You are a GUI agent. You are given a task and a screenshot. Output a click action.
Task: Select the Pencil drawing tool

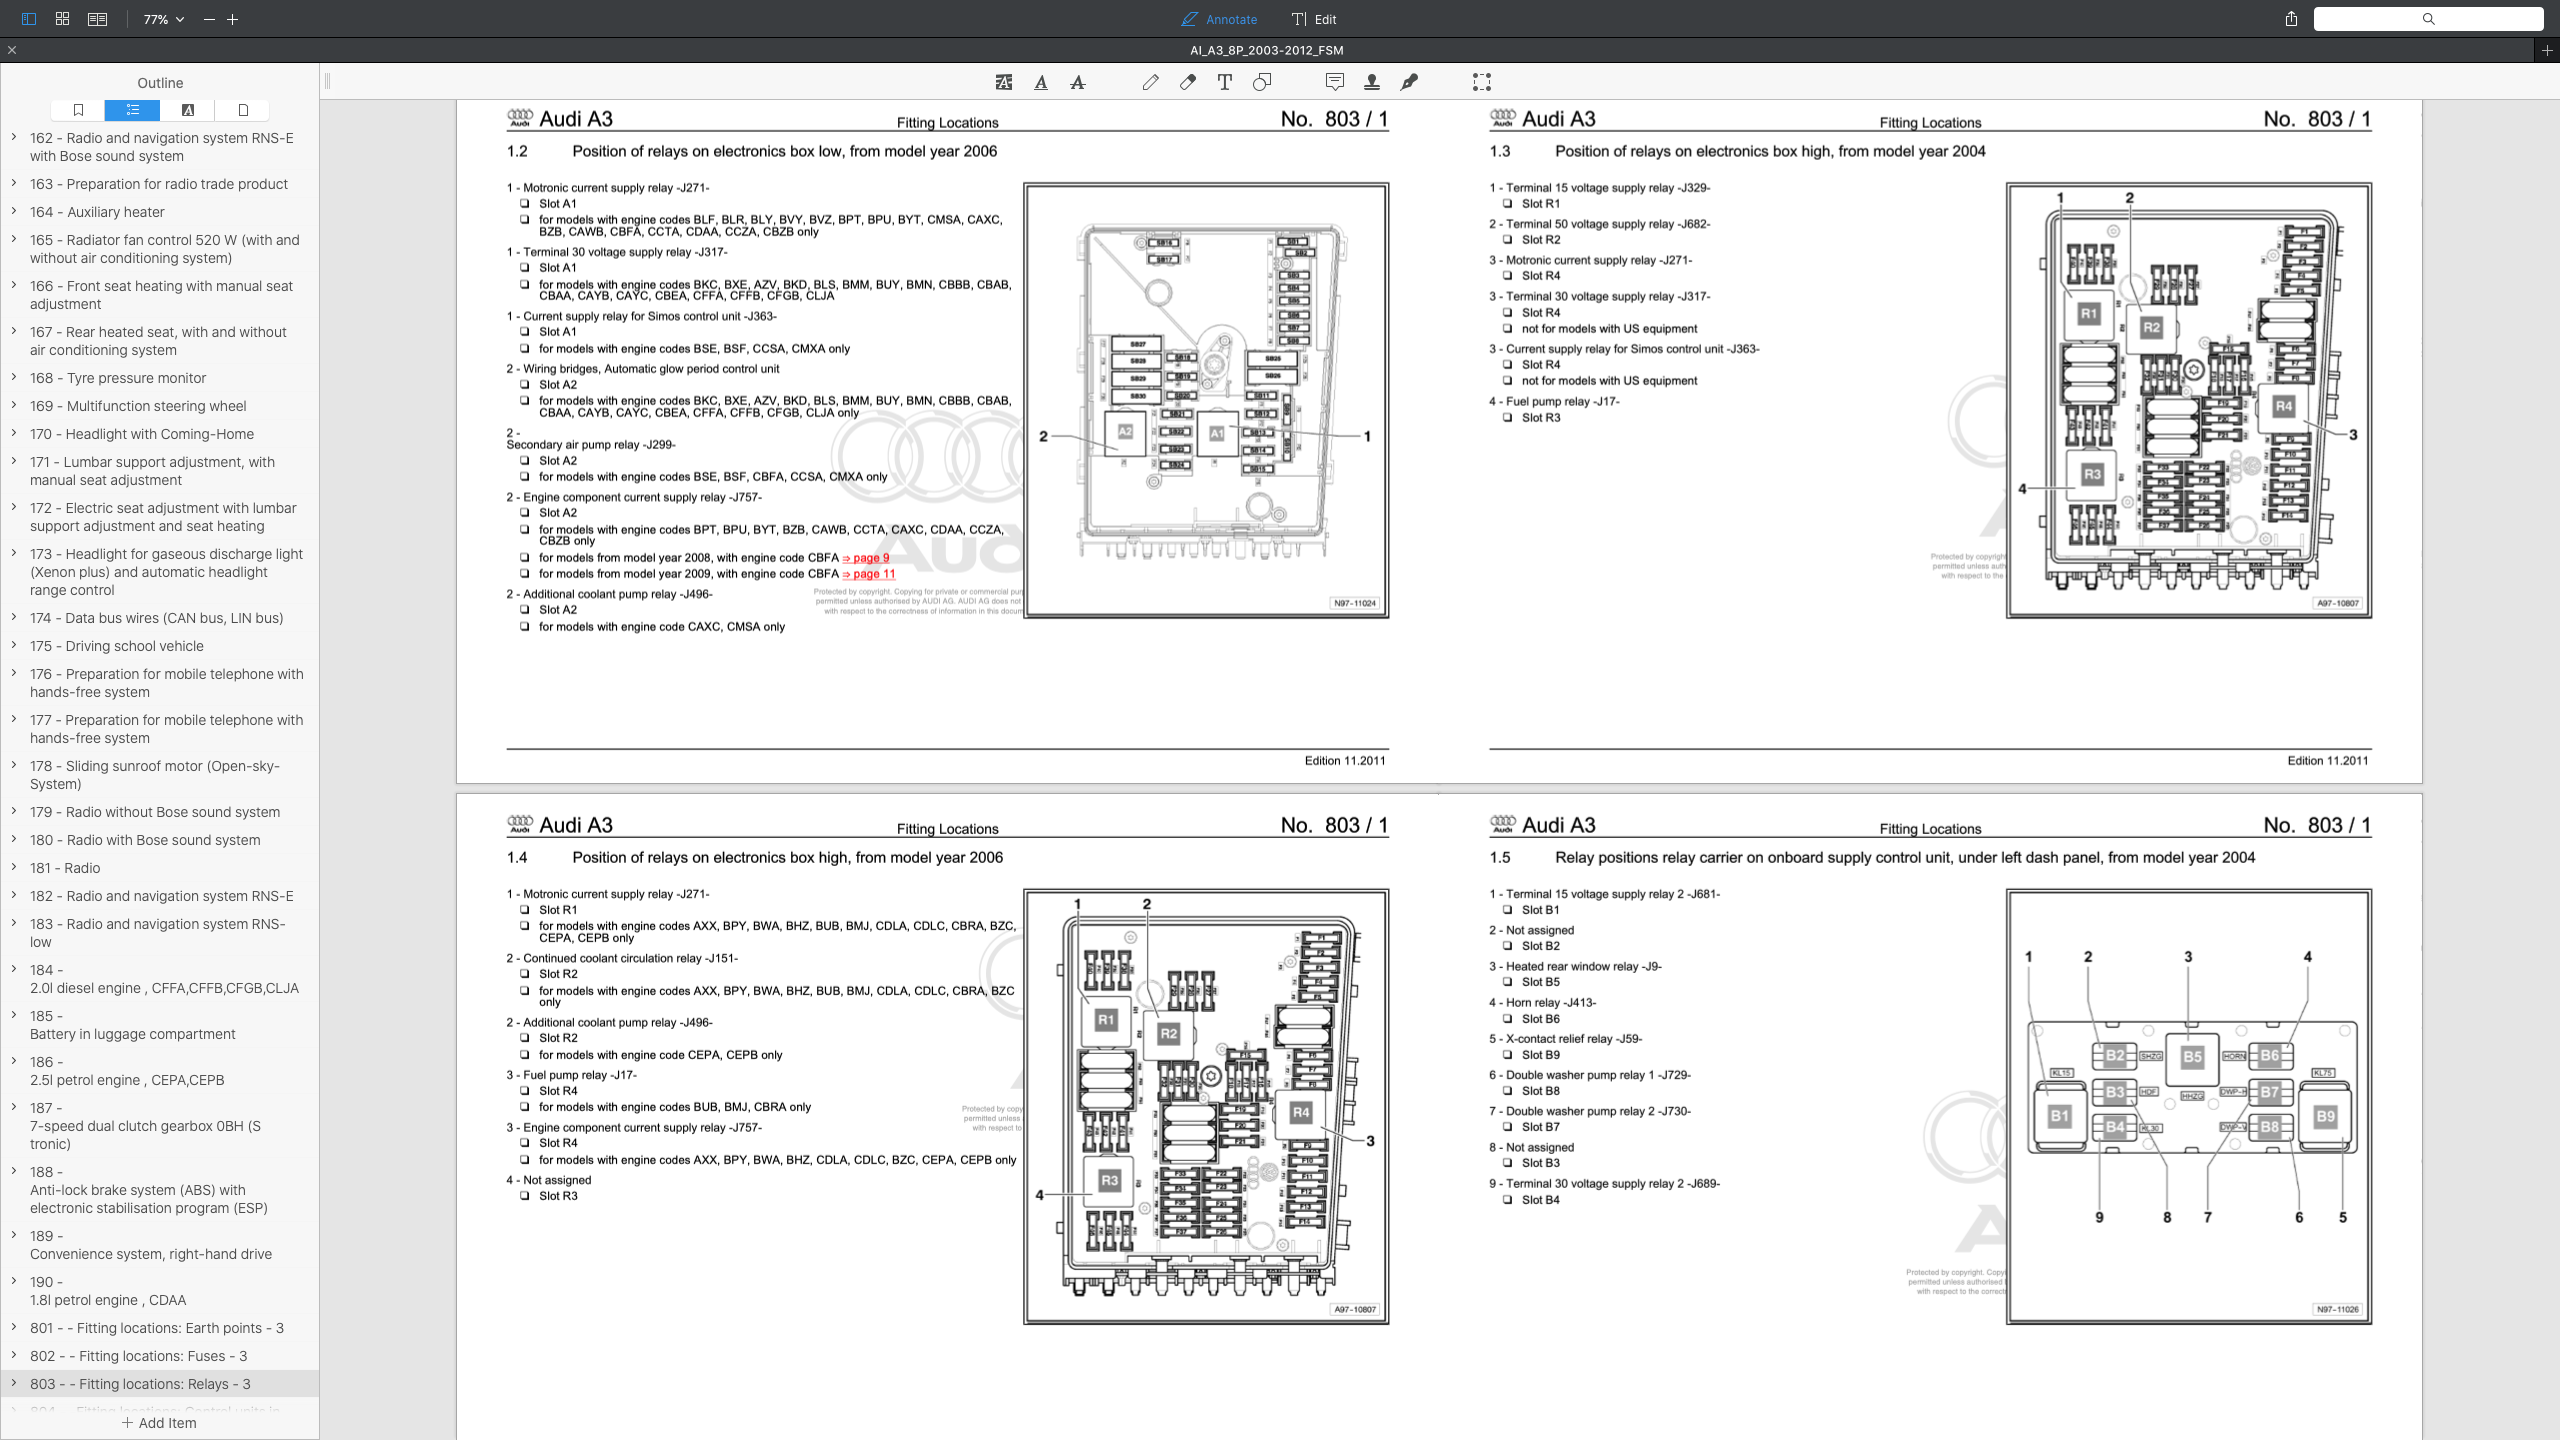[x=1150, y=82]
